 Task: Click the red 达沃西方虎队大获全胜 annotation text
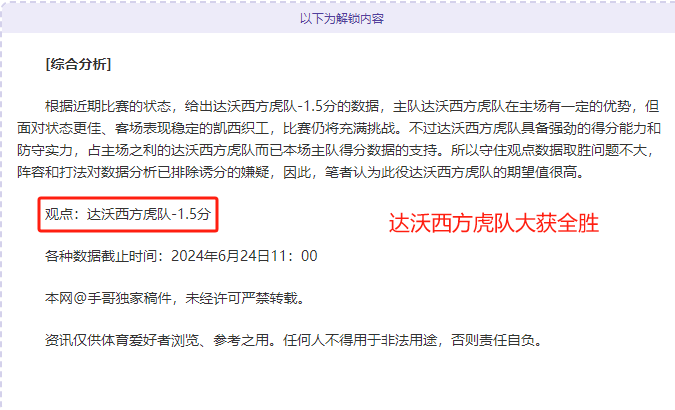(494, 223)
